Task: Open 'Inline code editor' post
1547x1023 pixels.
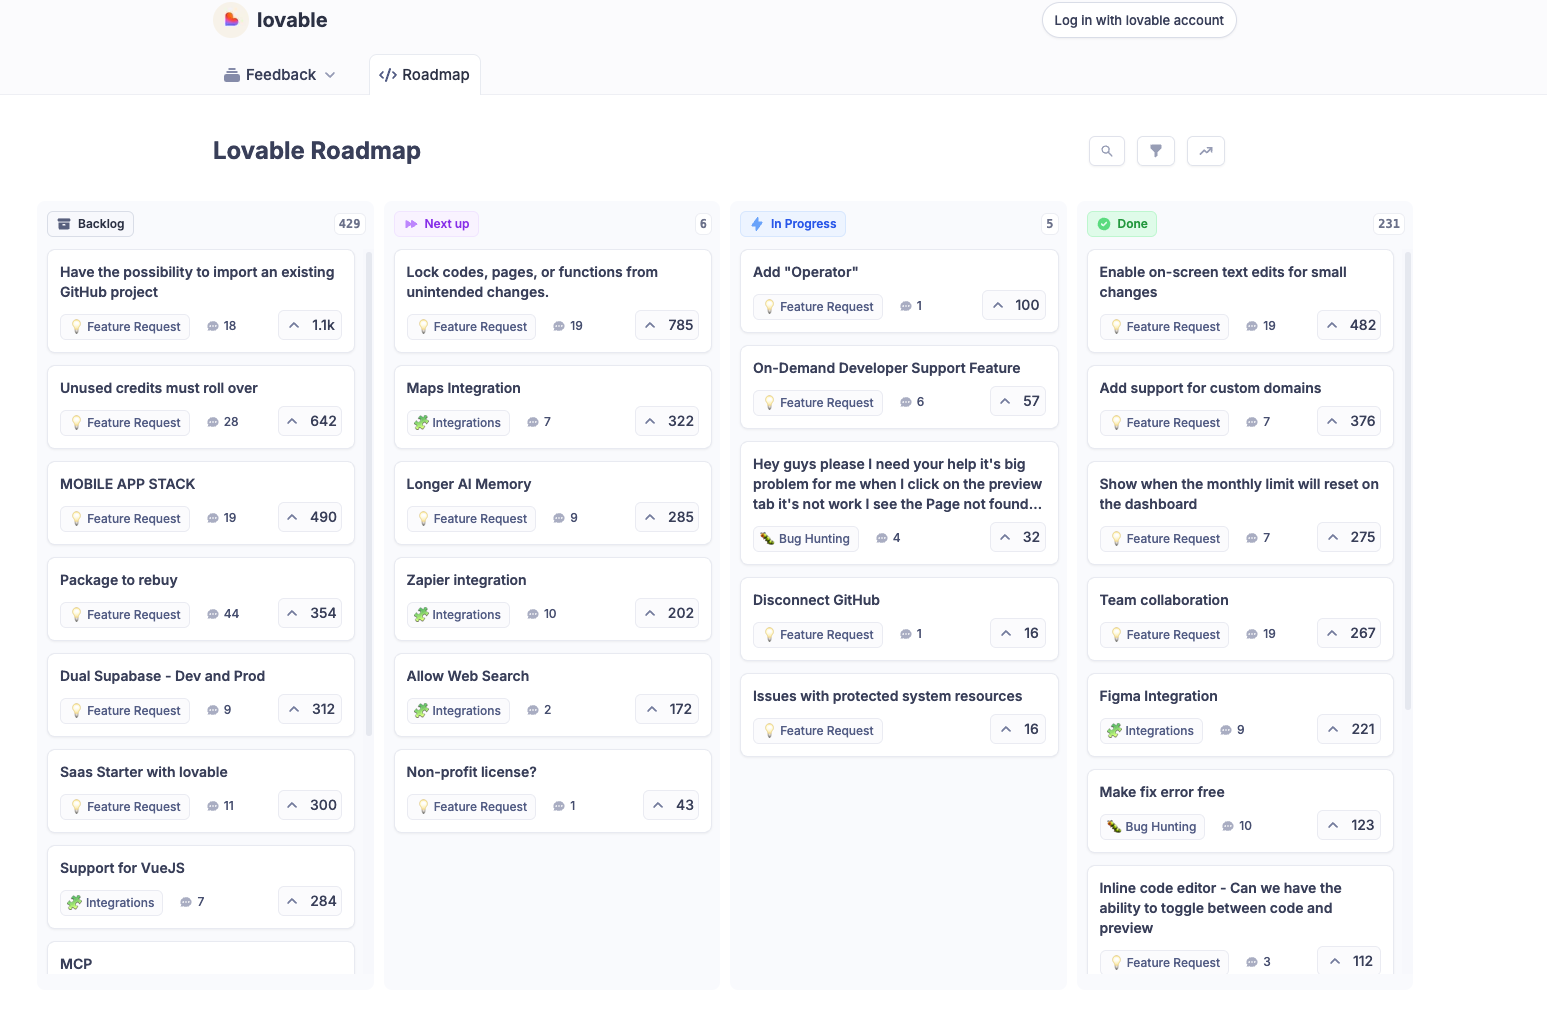Action: coord(1221,908)
